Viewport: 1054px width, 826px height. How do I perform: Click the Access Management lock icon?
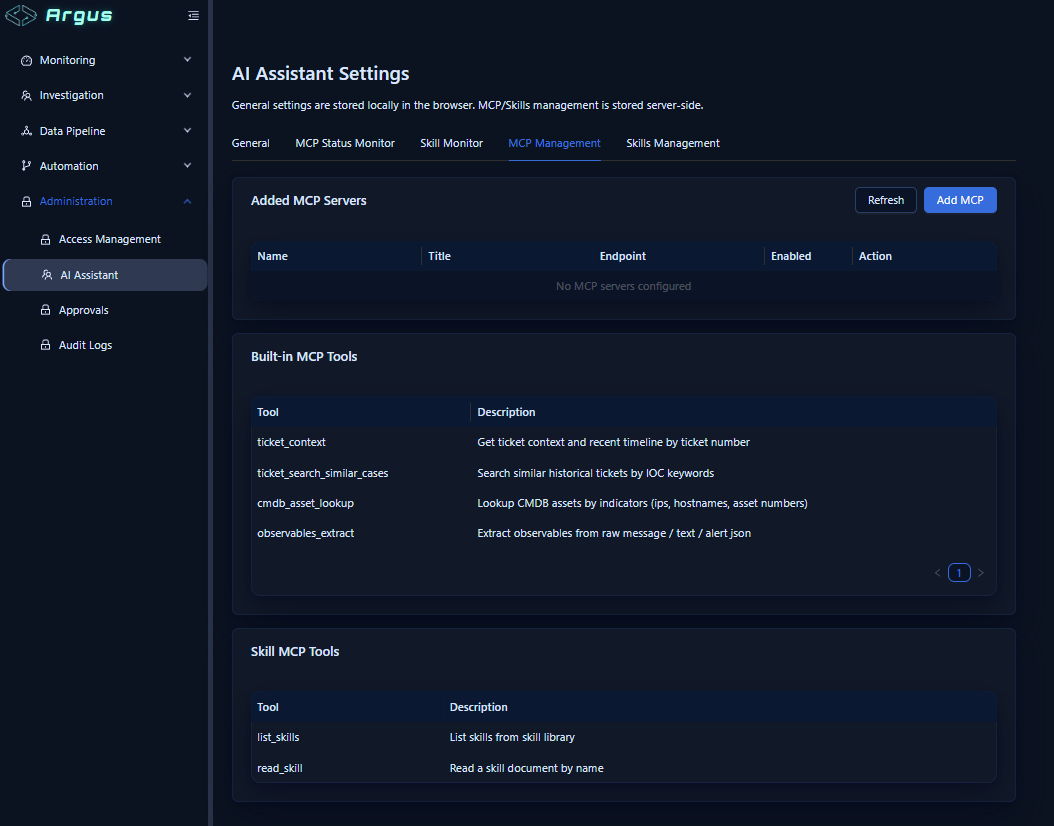point(46,239)
